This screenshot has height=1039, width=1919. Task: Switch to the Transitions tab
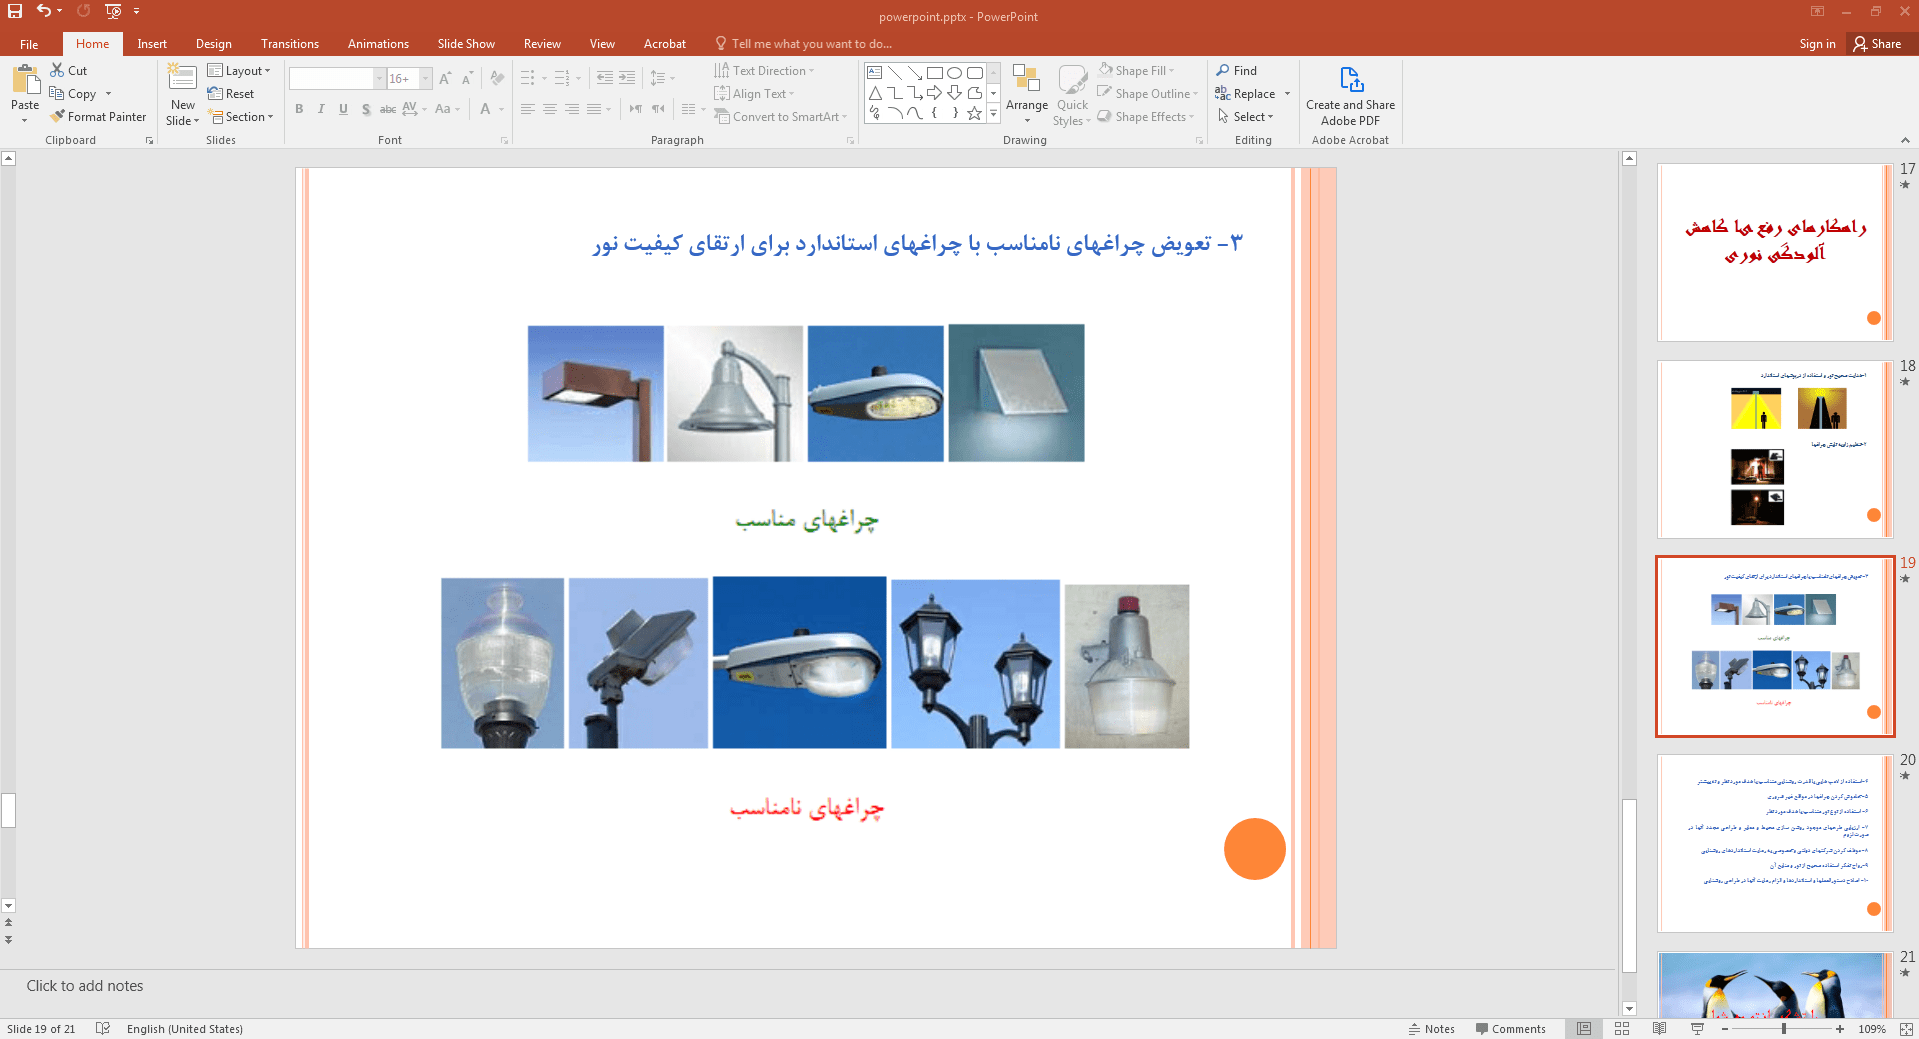coord(290,44)
